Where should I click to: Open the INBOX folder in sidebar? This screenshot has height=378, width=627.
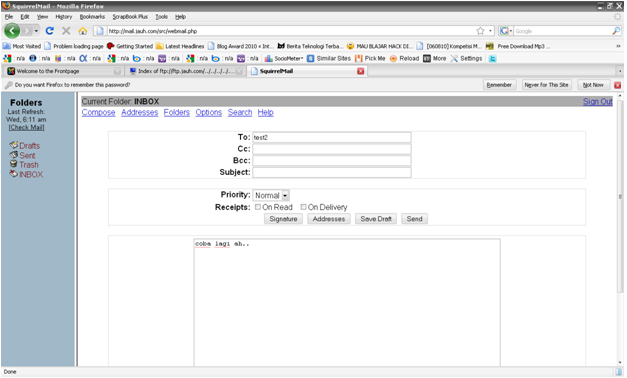(31, 174)
